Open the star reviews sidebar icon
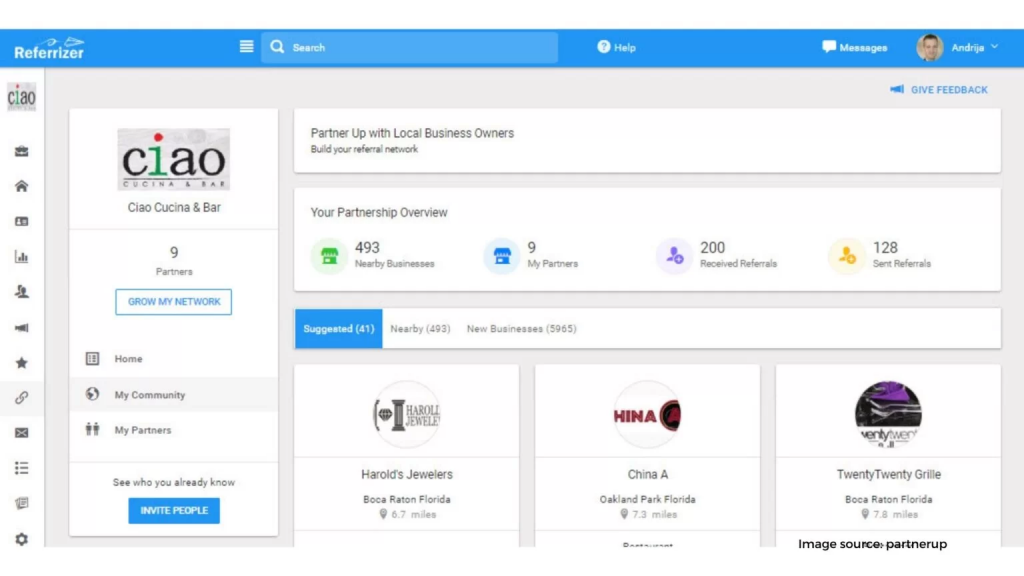 [22, 362]
